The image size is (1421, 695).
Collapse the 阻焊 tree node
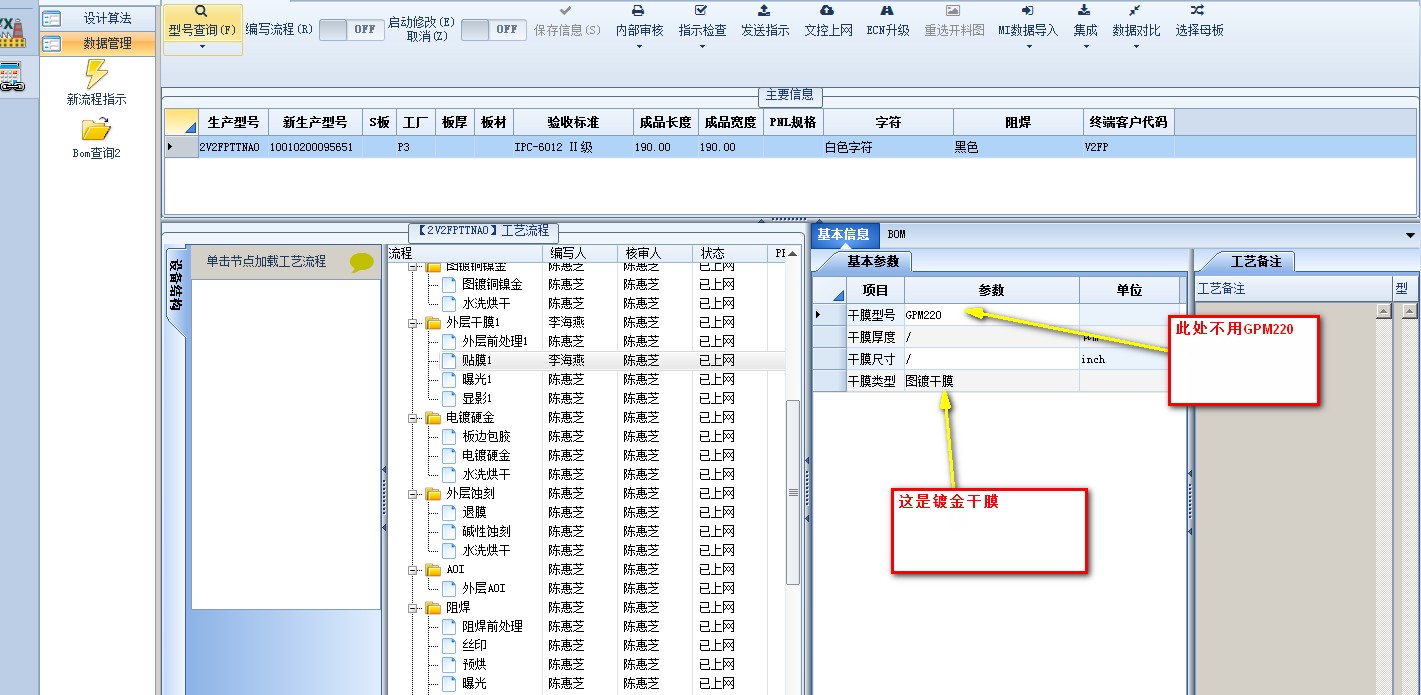[x=413, y=608]
